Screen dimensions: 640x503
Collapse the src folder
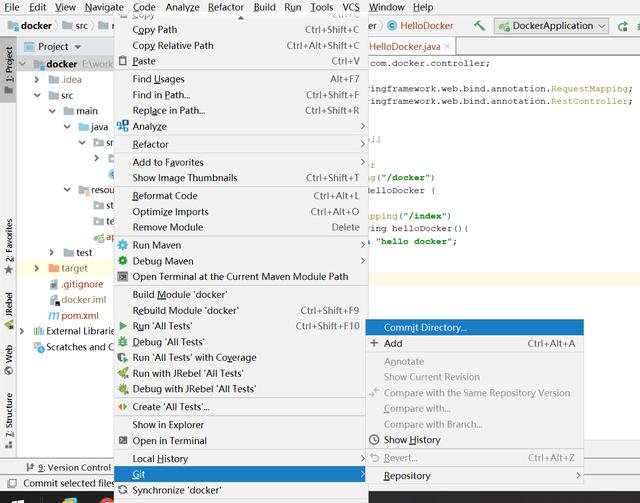point(37,96)
